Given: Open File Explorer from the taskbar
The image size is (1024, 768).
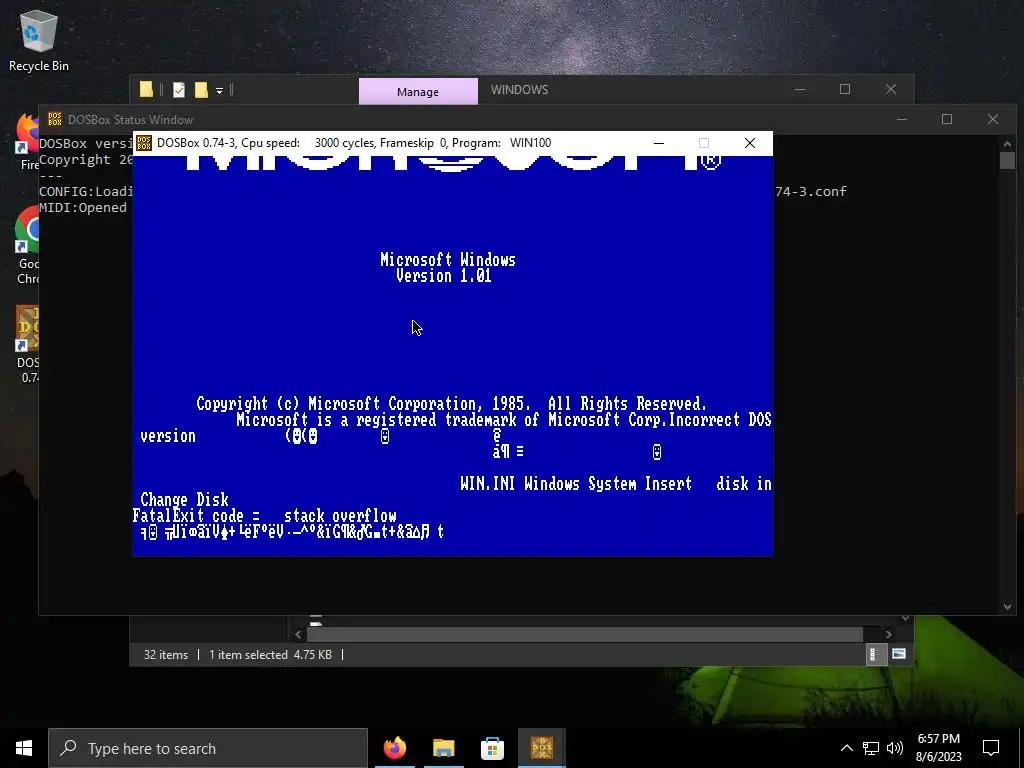Looking at the screenshot, I should click(x=443, y=748).
